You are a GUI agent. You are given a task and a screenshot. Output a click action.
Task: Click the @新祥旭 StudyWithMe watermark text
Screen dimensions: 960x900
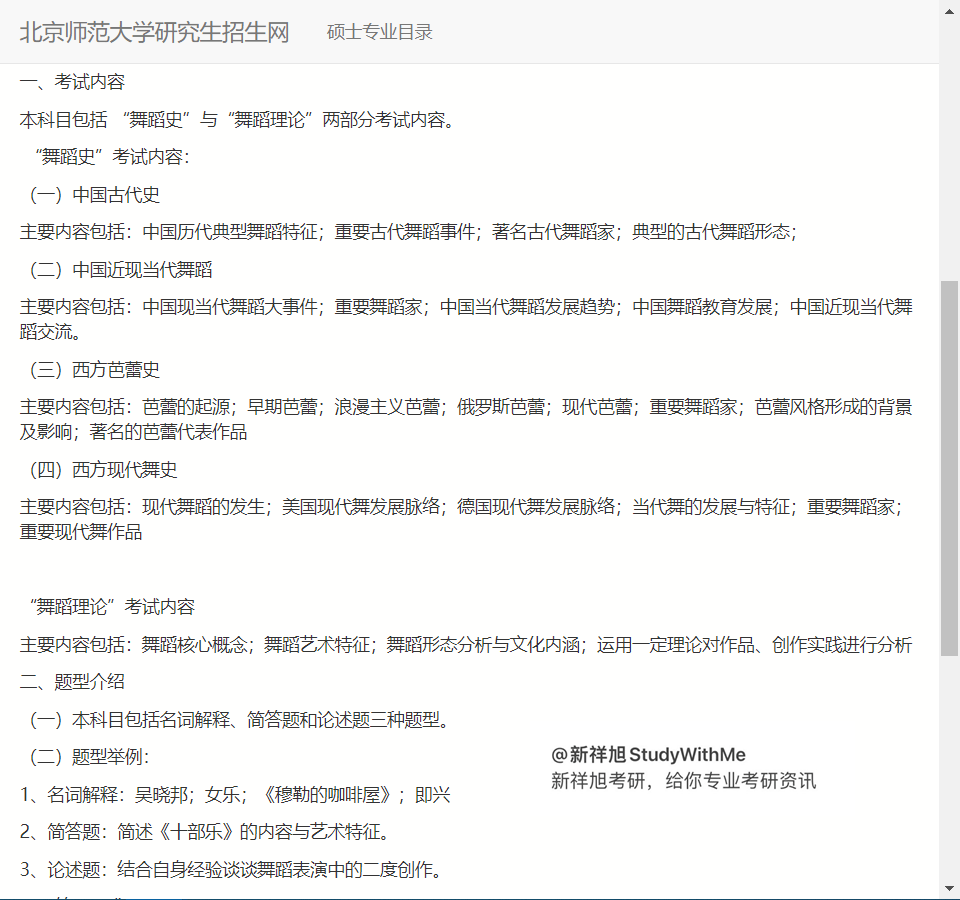pos(648,755)
